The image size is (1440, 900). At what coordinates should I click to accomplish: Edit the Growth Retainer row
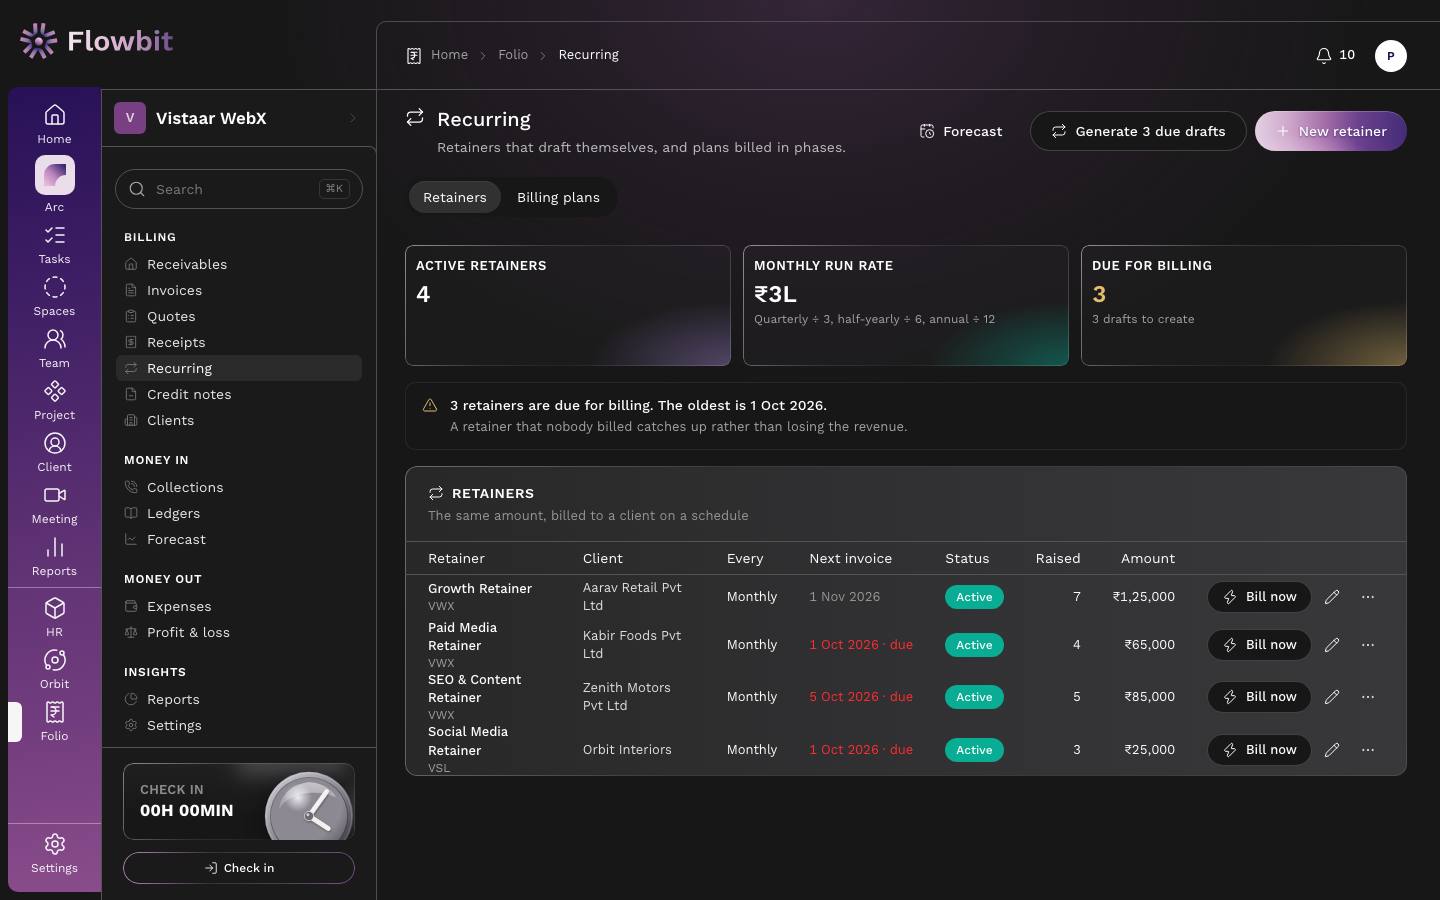(x=1332, y=597)
